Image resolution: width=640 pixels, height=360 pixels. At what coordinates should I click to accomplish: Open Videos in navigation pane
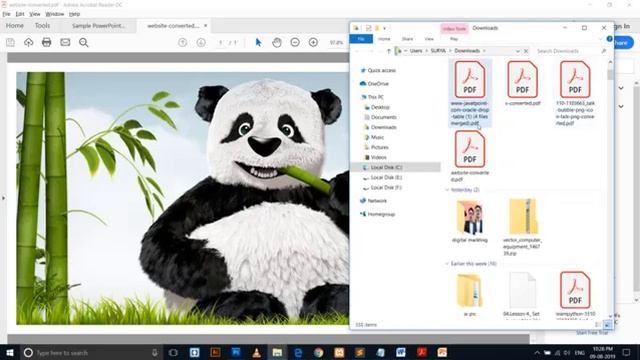[378, 157]
